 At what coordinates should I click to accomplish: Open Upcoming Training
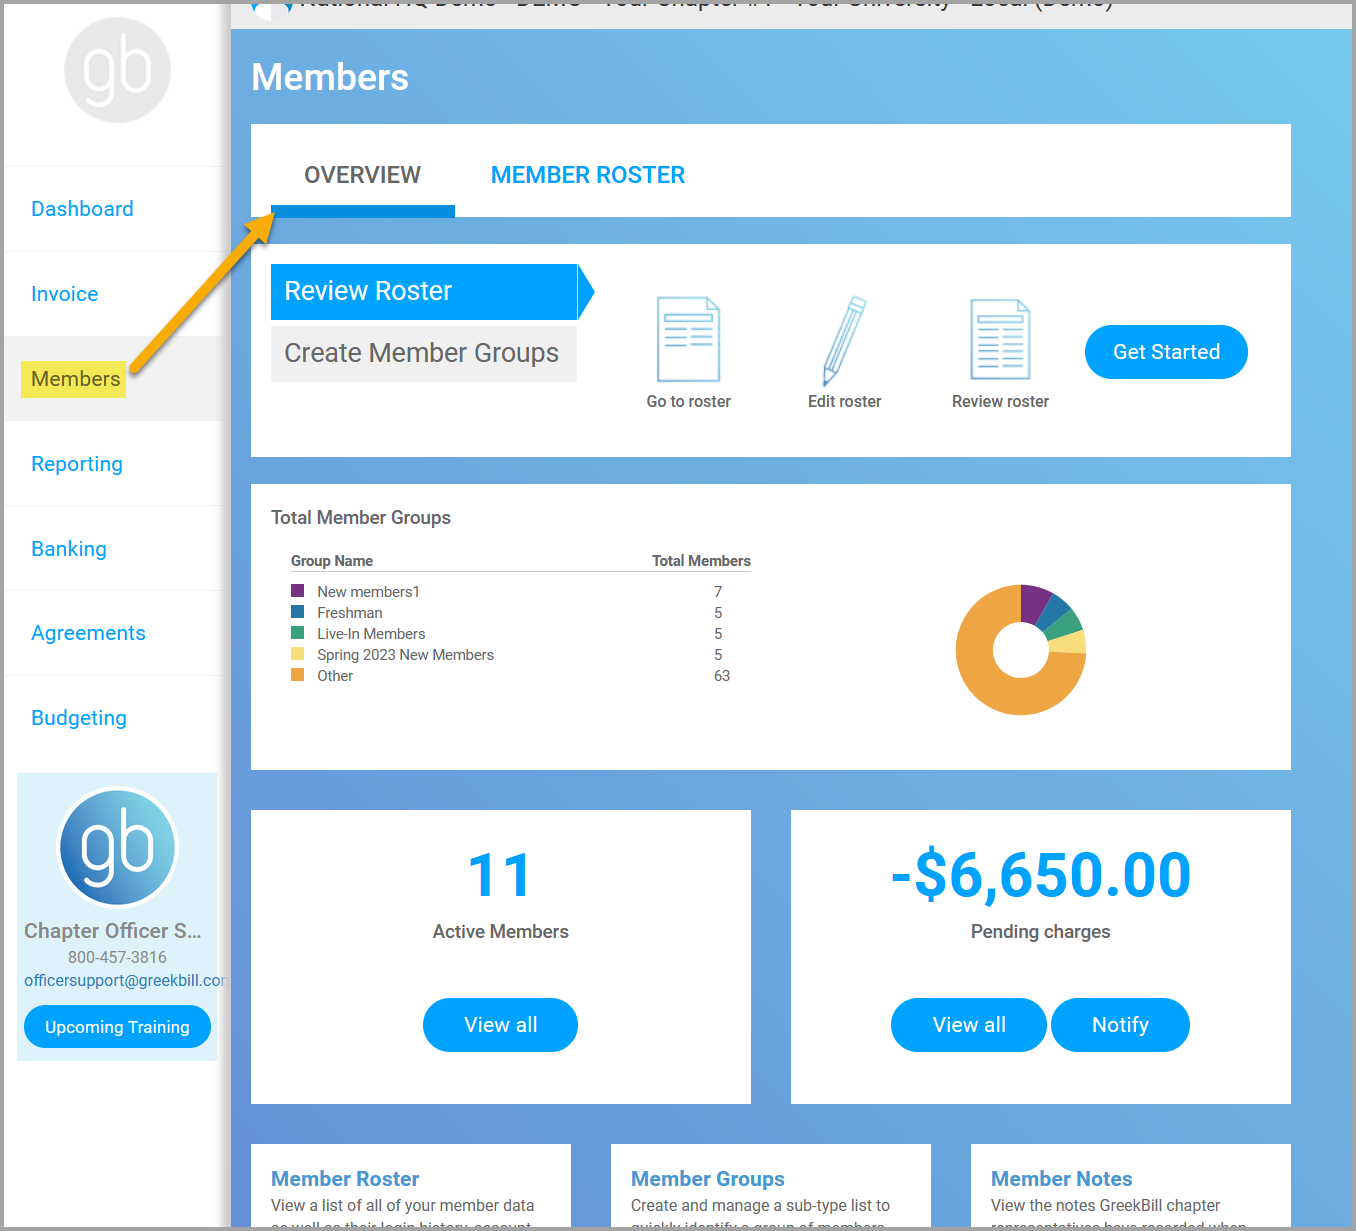pyautogui.click(x=117, y=1027)
